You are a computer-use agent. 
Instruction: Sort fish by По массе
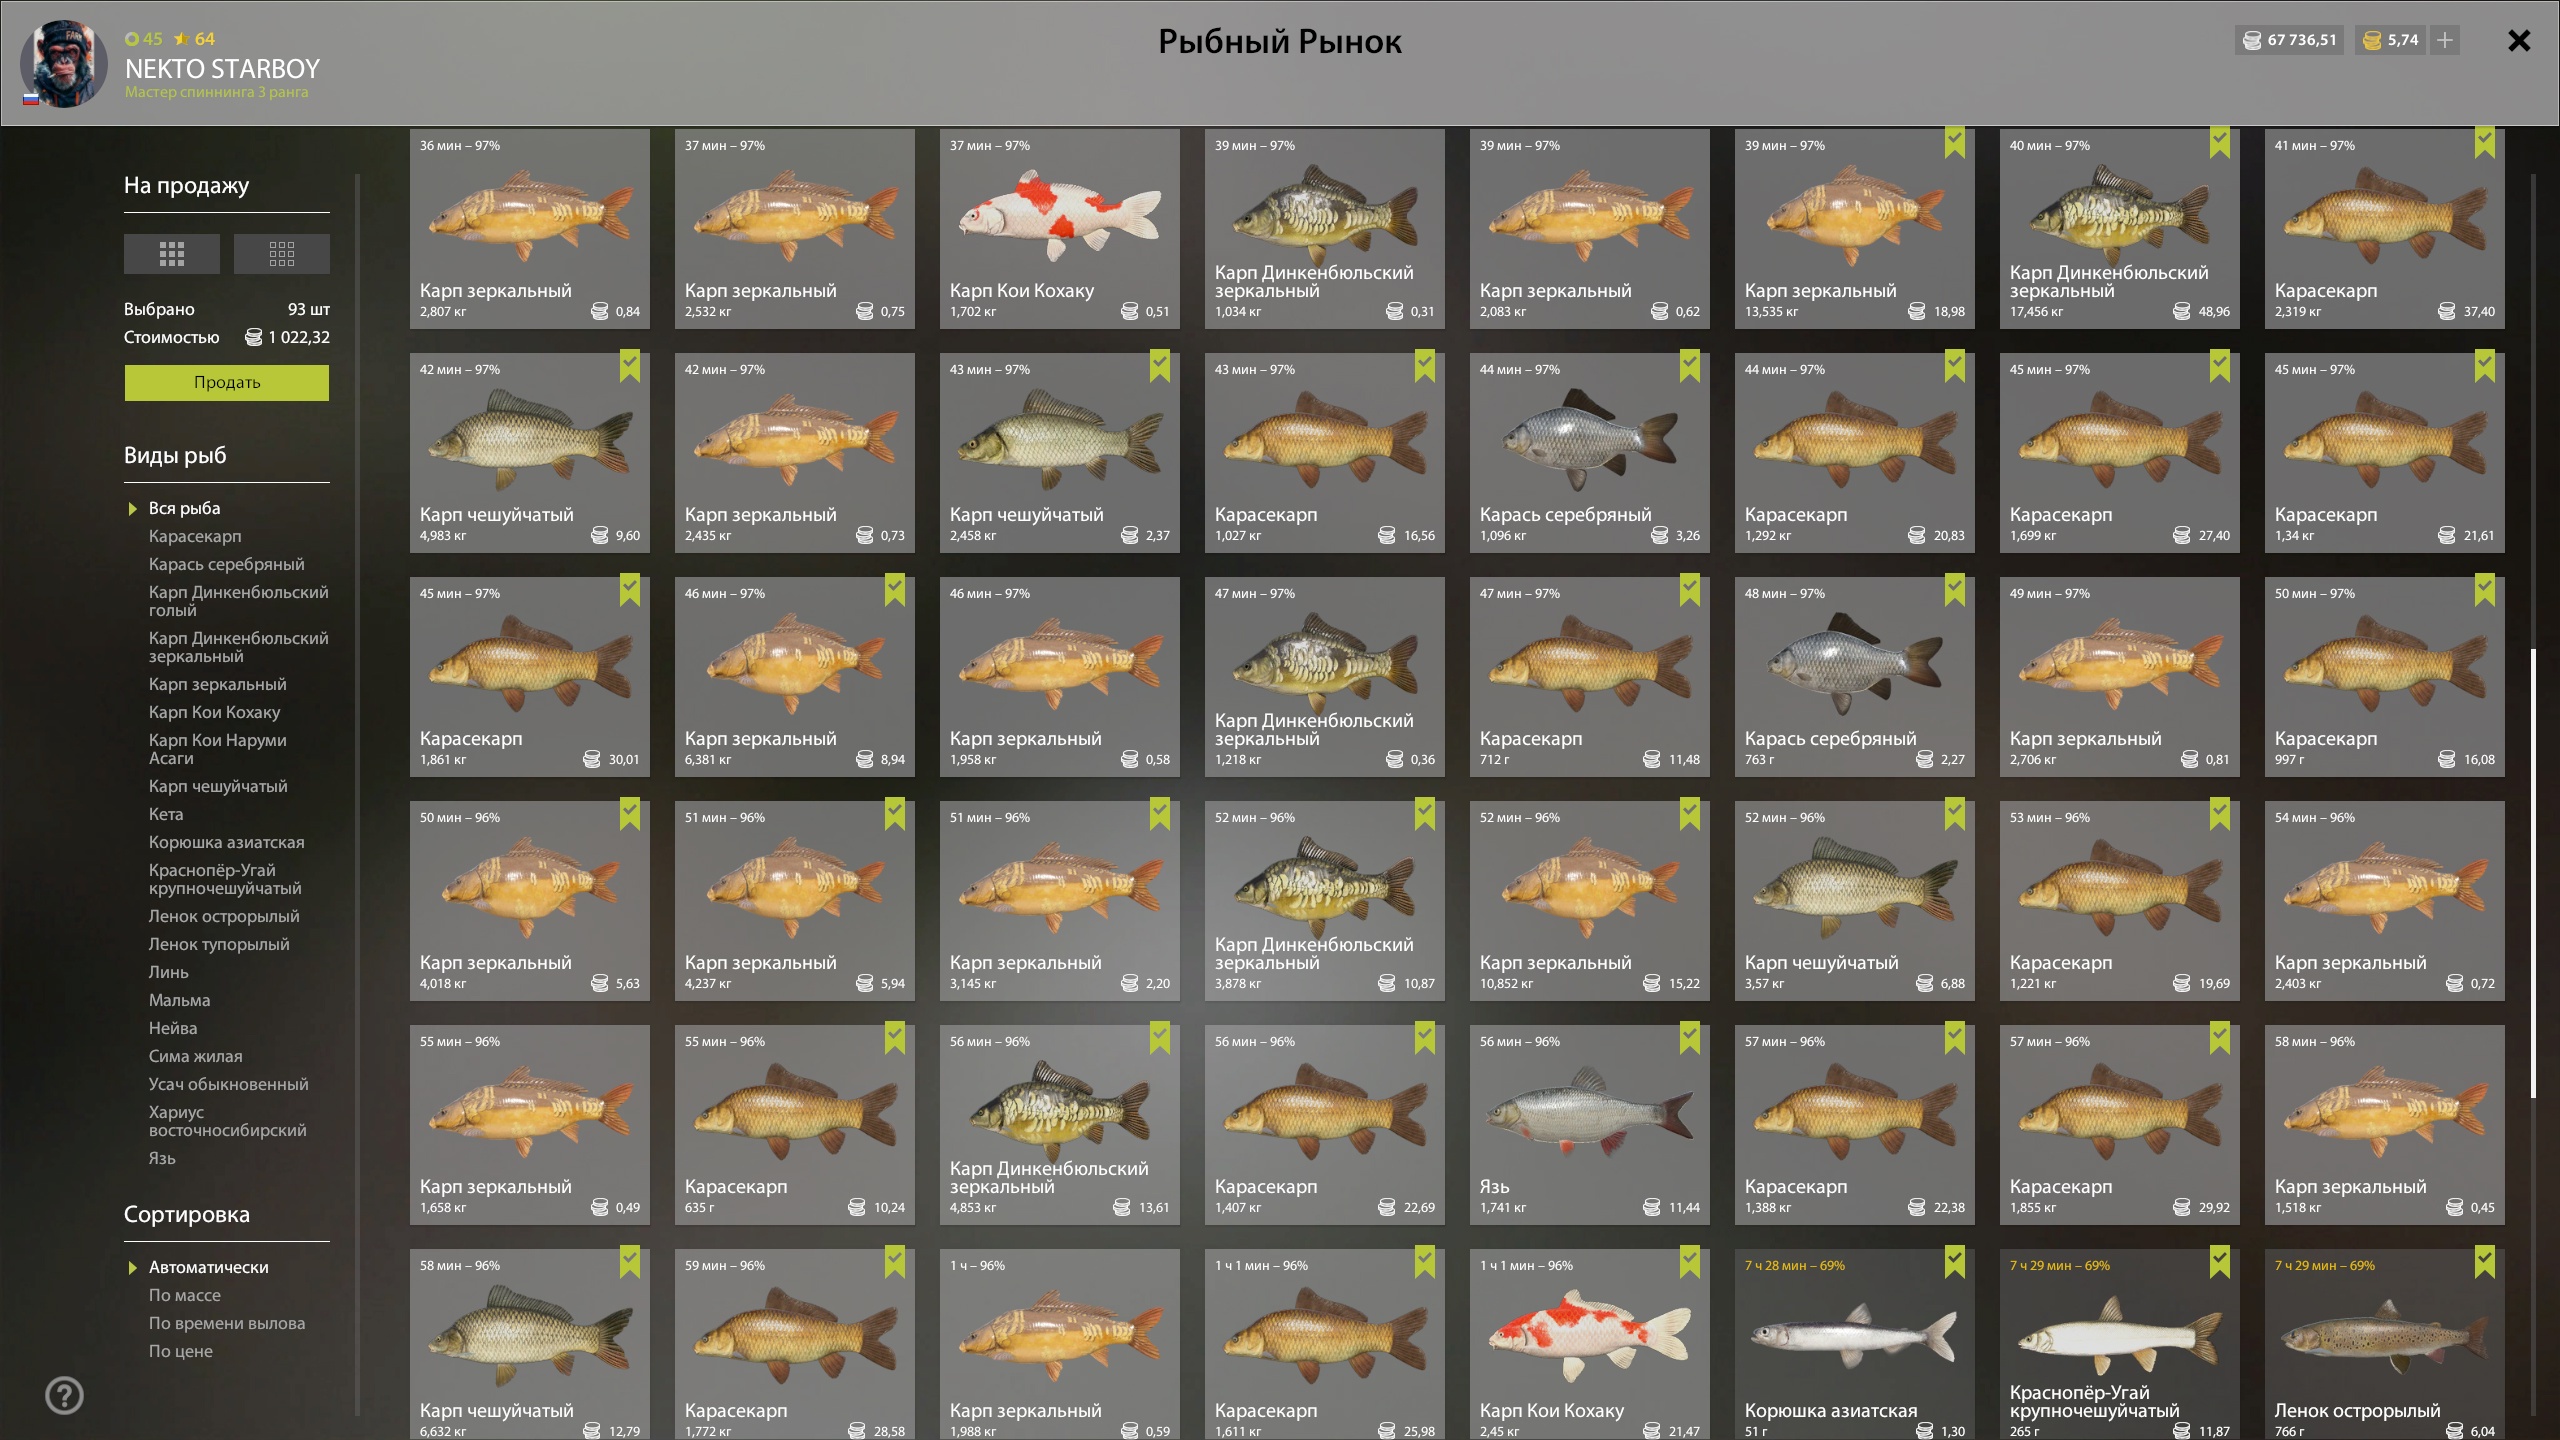coord(185,1295)
